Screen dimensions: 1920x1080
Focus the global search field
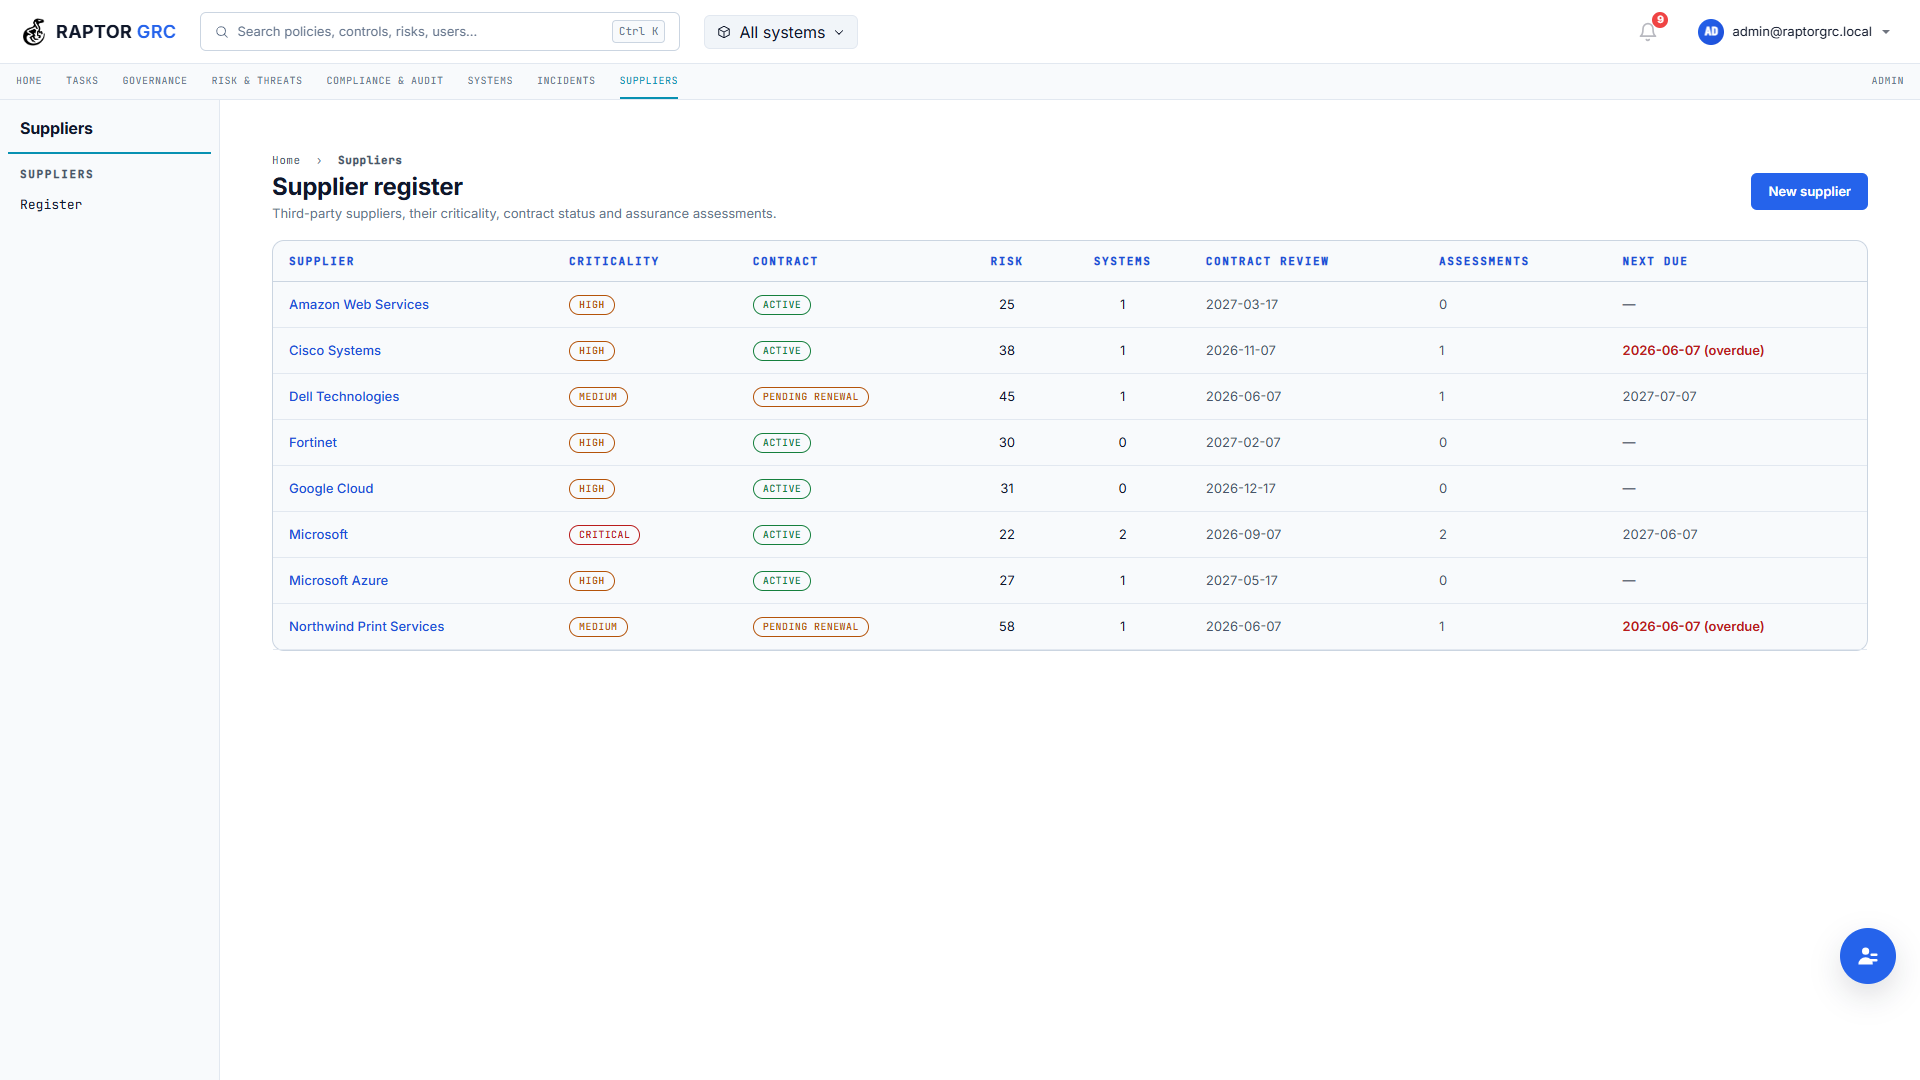coord(440,32)
